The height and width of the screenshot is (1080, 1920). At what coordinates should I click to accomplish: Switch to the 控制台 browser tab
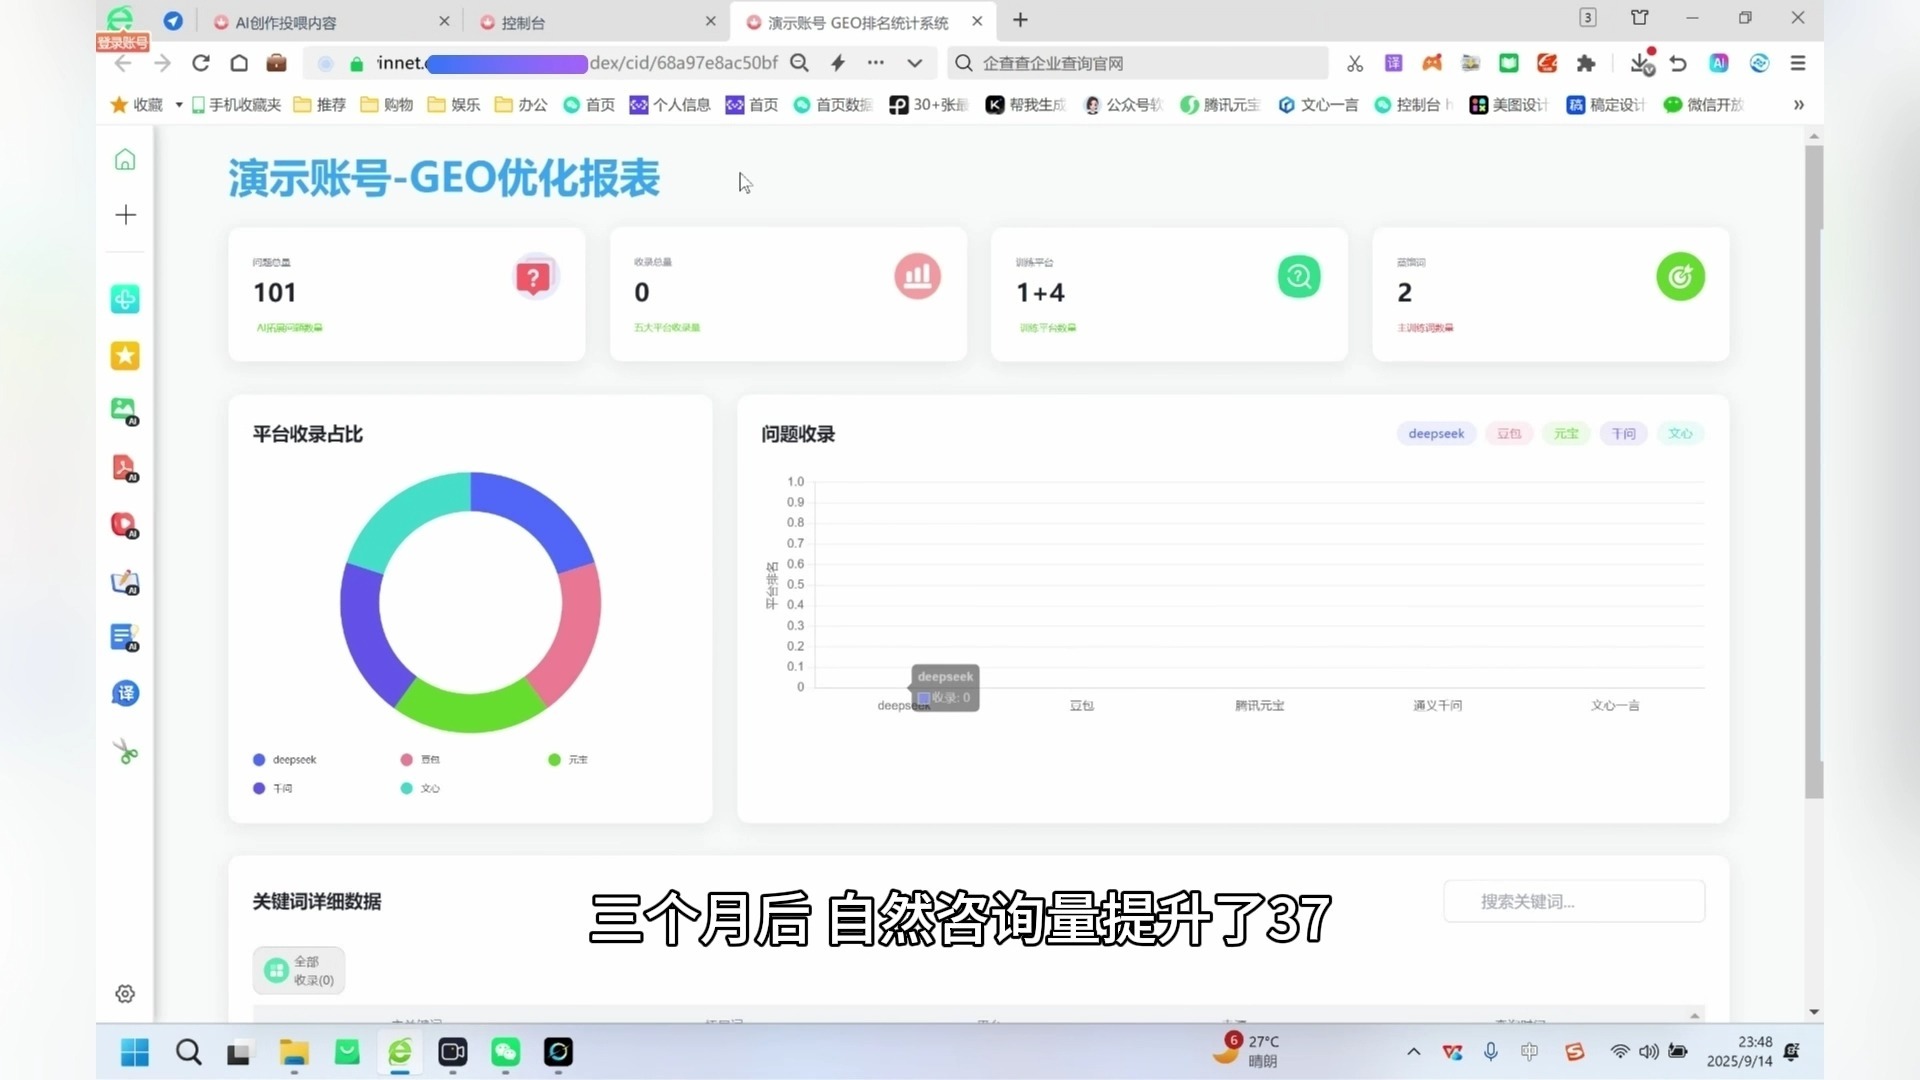pyautogui.click(x=597, y=22)
